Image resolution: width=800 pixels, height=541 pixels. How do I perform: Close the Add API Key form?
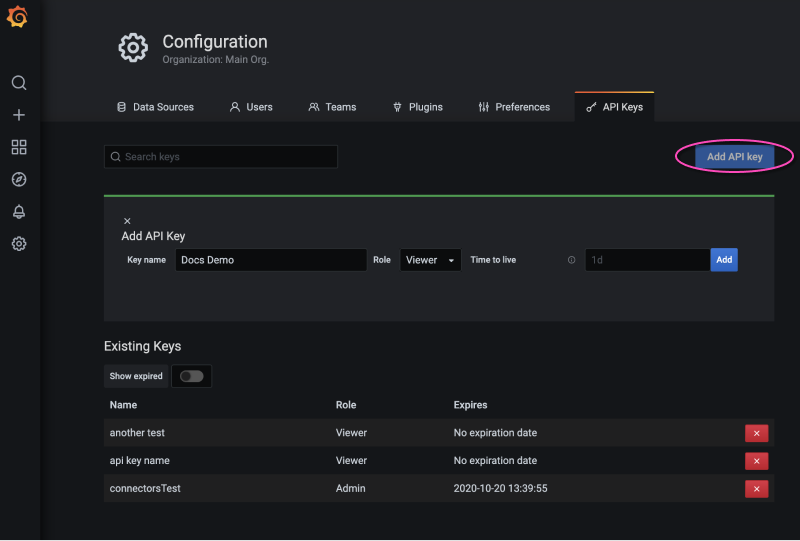[x=127, y=221]
